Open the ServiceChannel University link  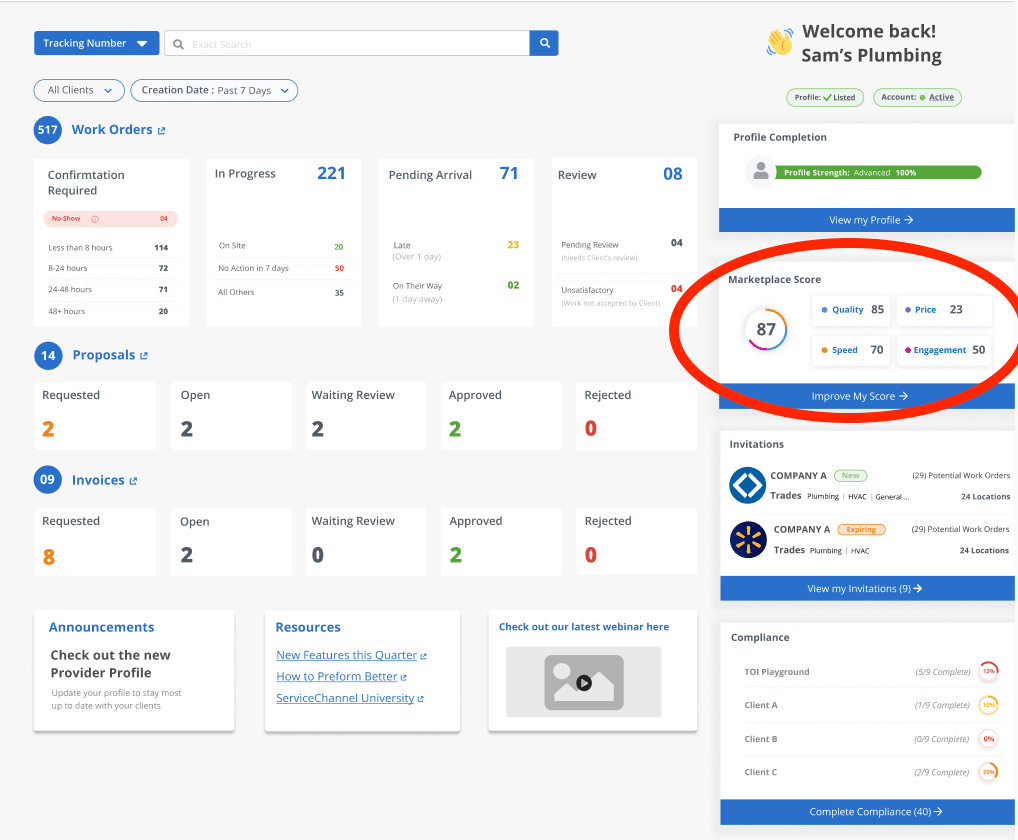(x=345, y=698)
